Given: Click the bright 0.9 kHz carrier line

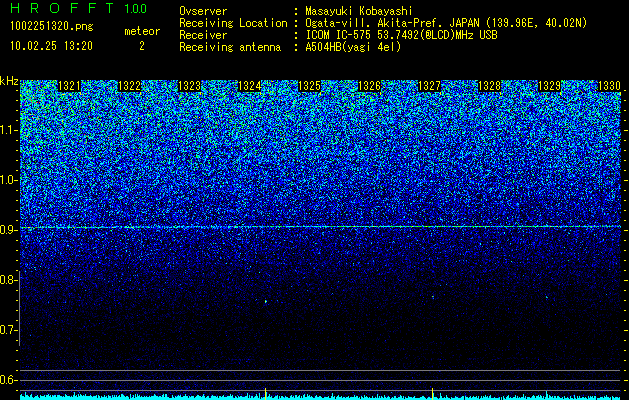Looking at the screenshot, I should [x=321, y=227].
